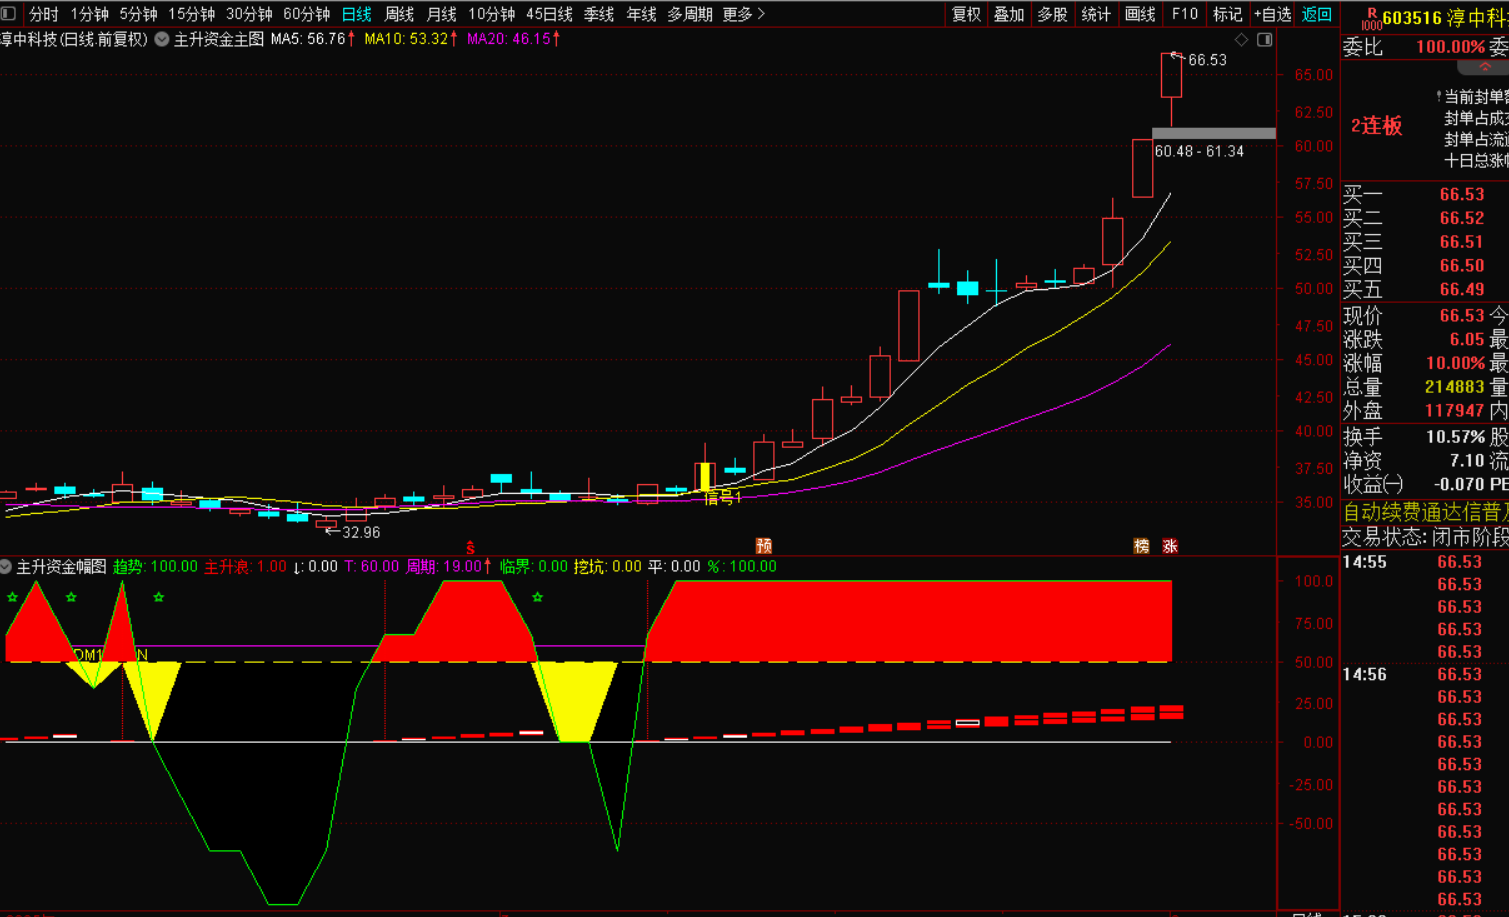Toggle the 叠加 overlay option
The image size is (1509, 917).
click(1008, 14)
